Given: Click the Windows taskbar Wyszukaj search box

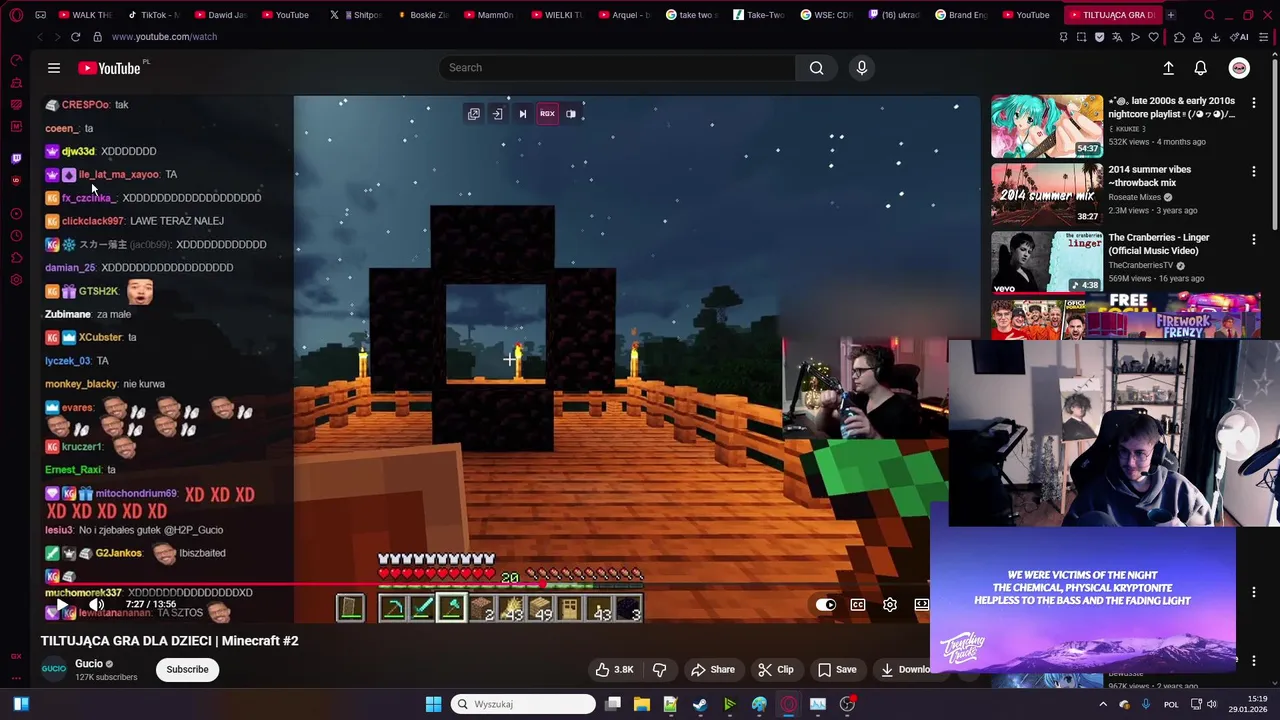Looking at the screenshot, I should tap(524, 704).
